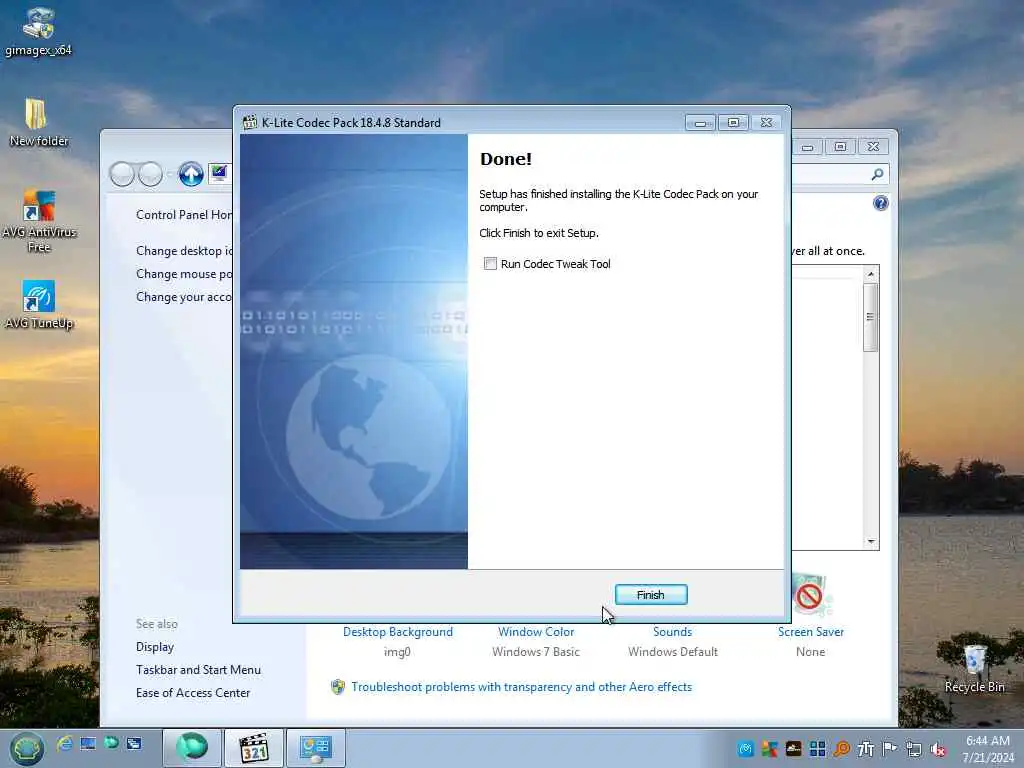Viewport: 1024px width, 768px height.
Task: Click the Up arrow in Control Panel window
Action: 191,174
